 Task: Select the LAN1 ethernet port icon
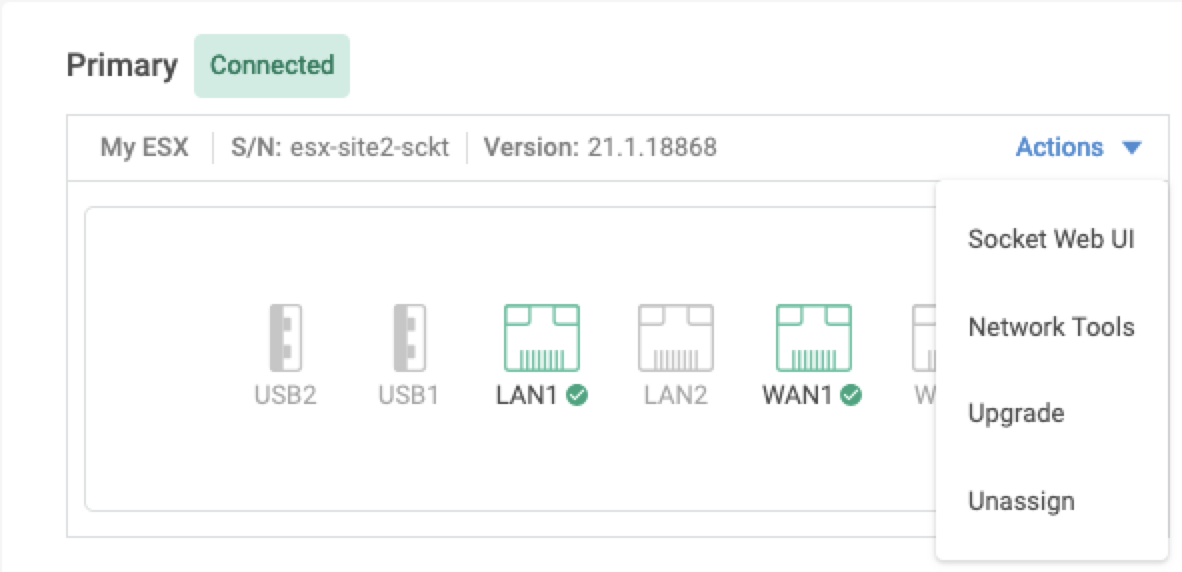tap(541, 338)
